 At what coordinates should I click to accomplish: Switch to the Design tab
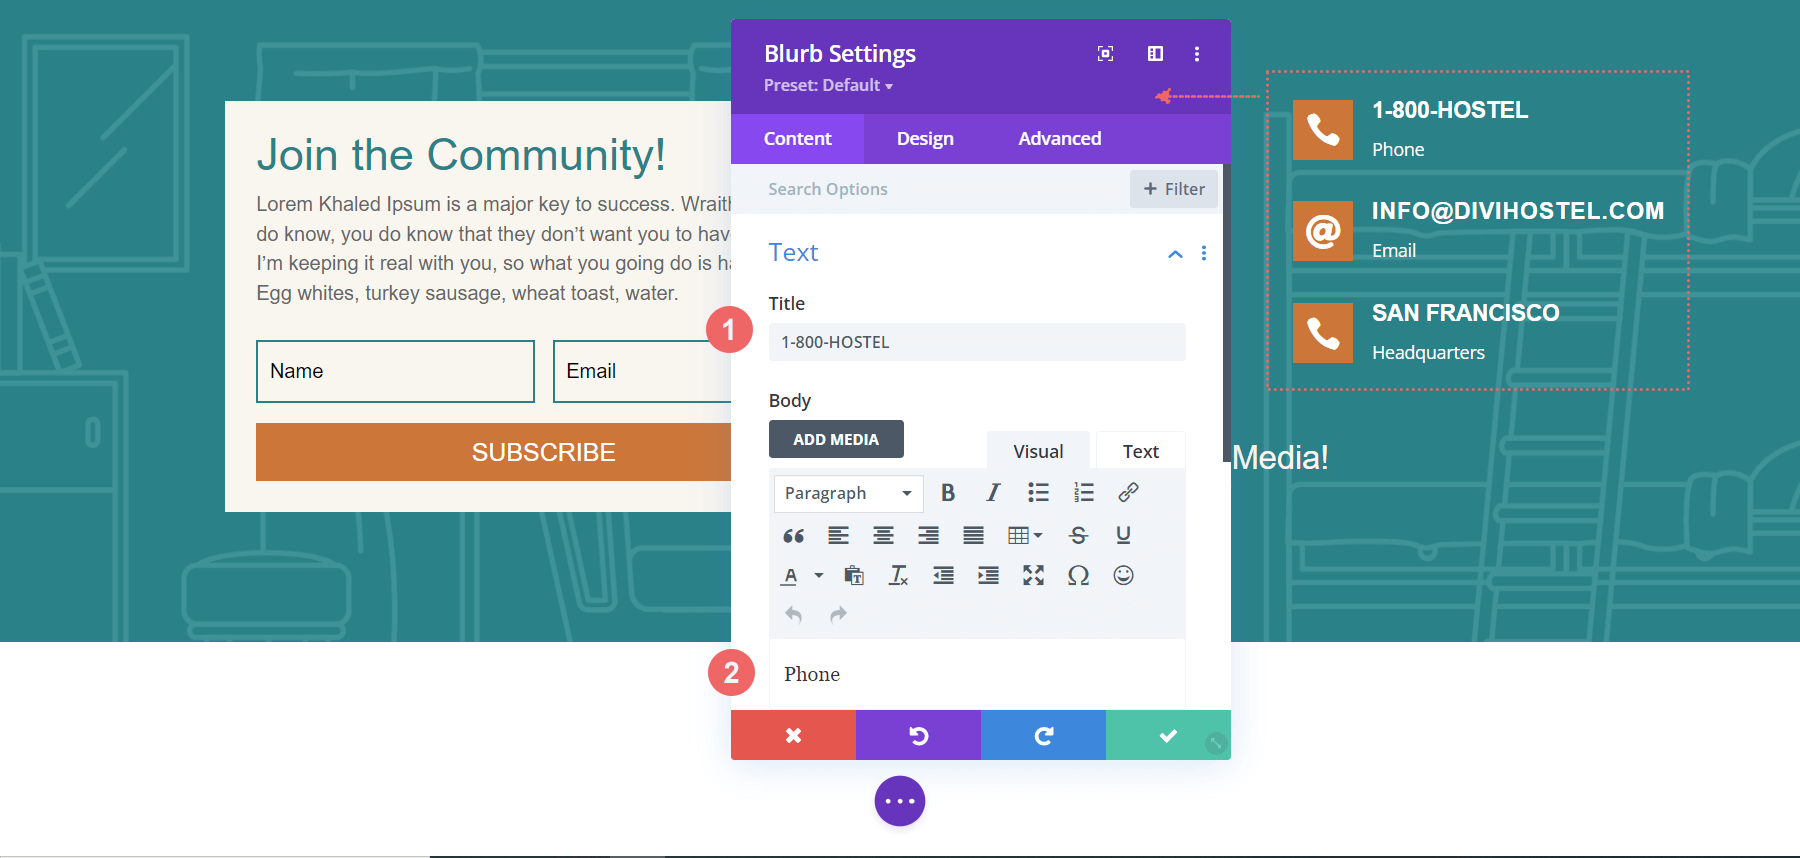click(925, 139)
